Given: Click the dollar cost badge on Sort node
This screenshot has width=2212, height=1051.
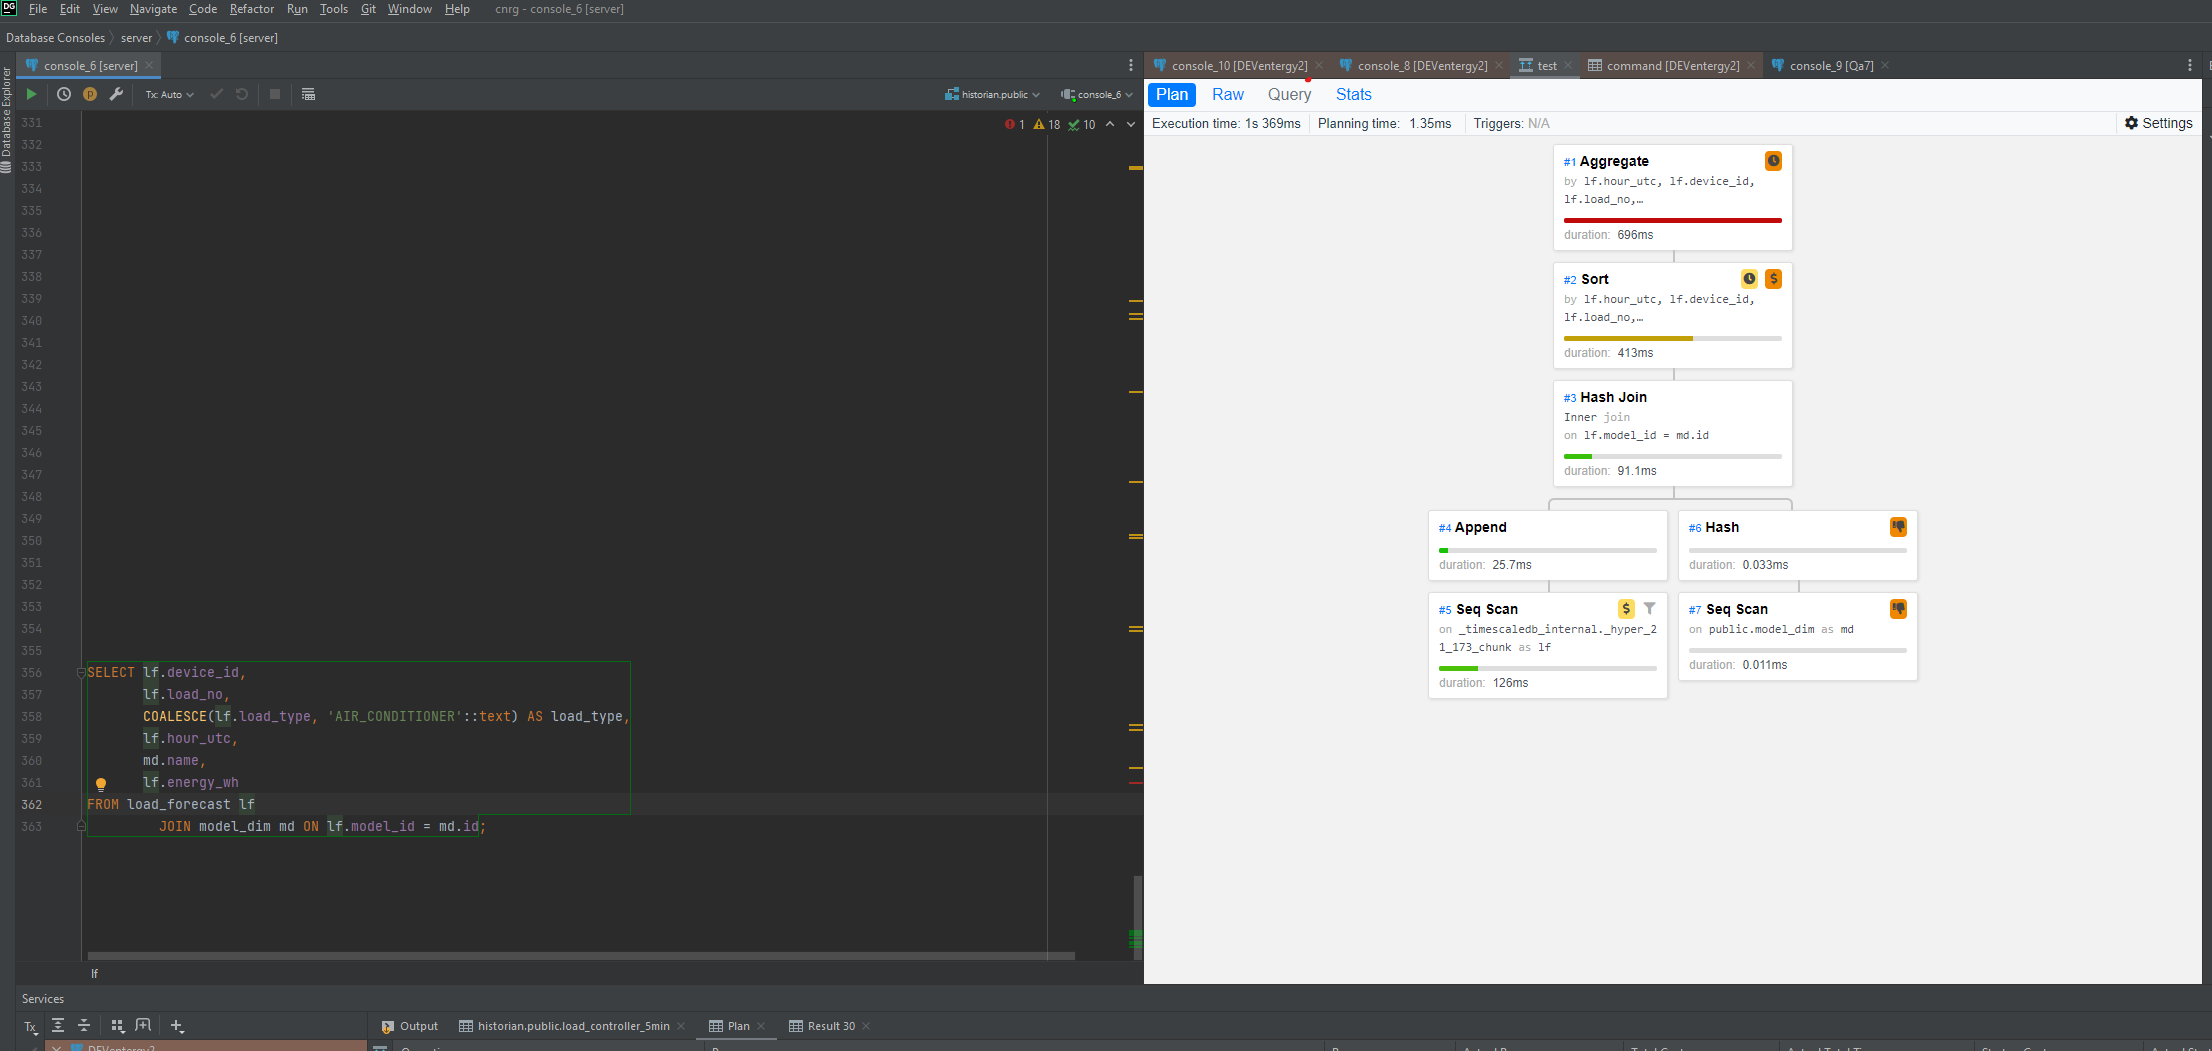Looking at the screenshot, I should coord(1773,279).
